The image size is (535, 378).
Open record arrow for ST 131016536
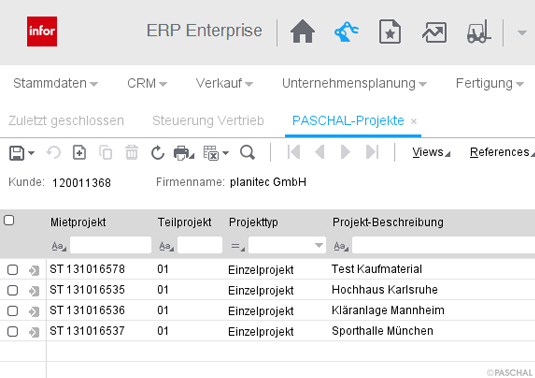click(34, 311)
